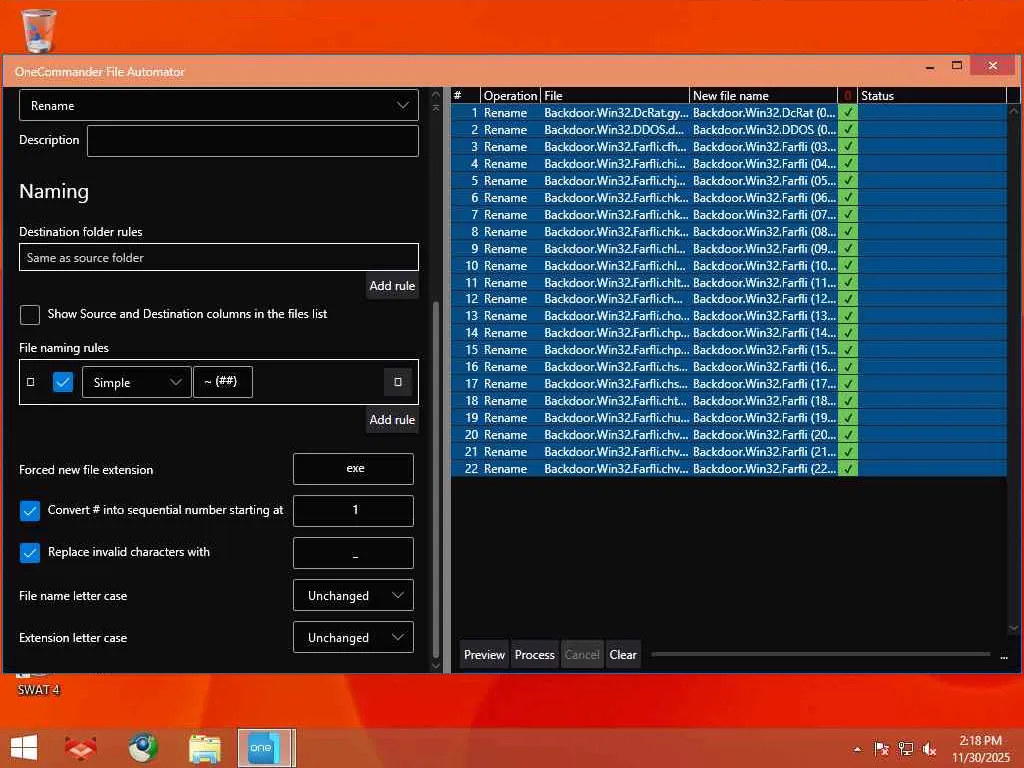Click the sequential start number field

353,511
